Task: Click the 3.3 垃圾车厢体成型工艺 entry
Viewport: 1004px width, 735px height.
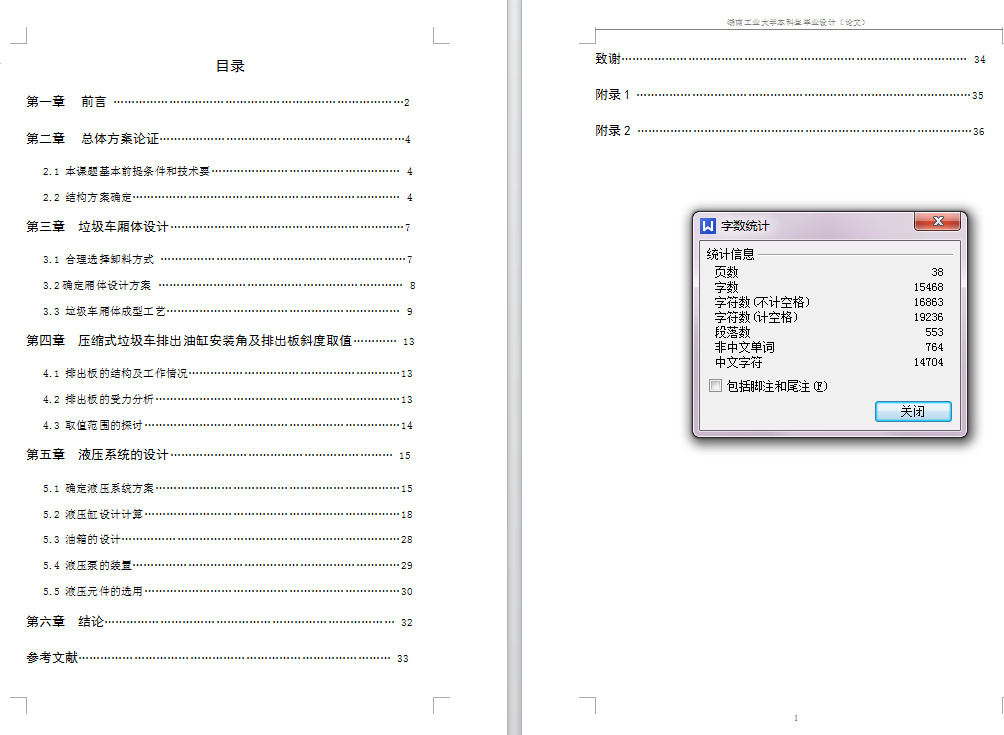Action: pos(227,311)
